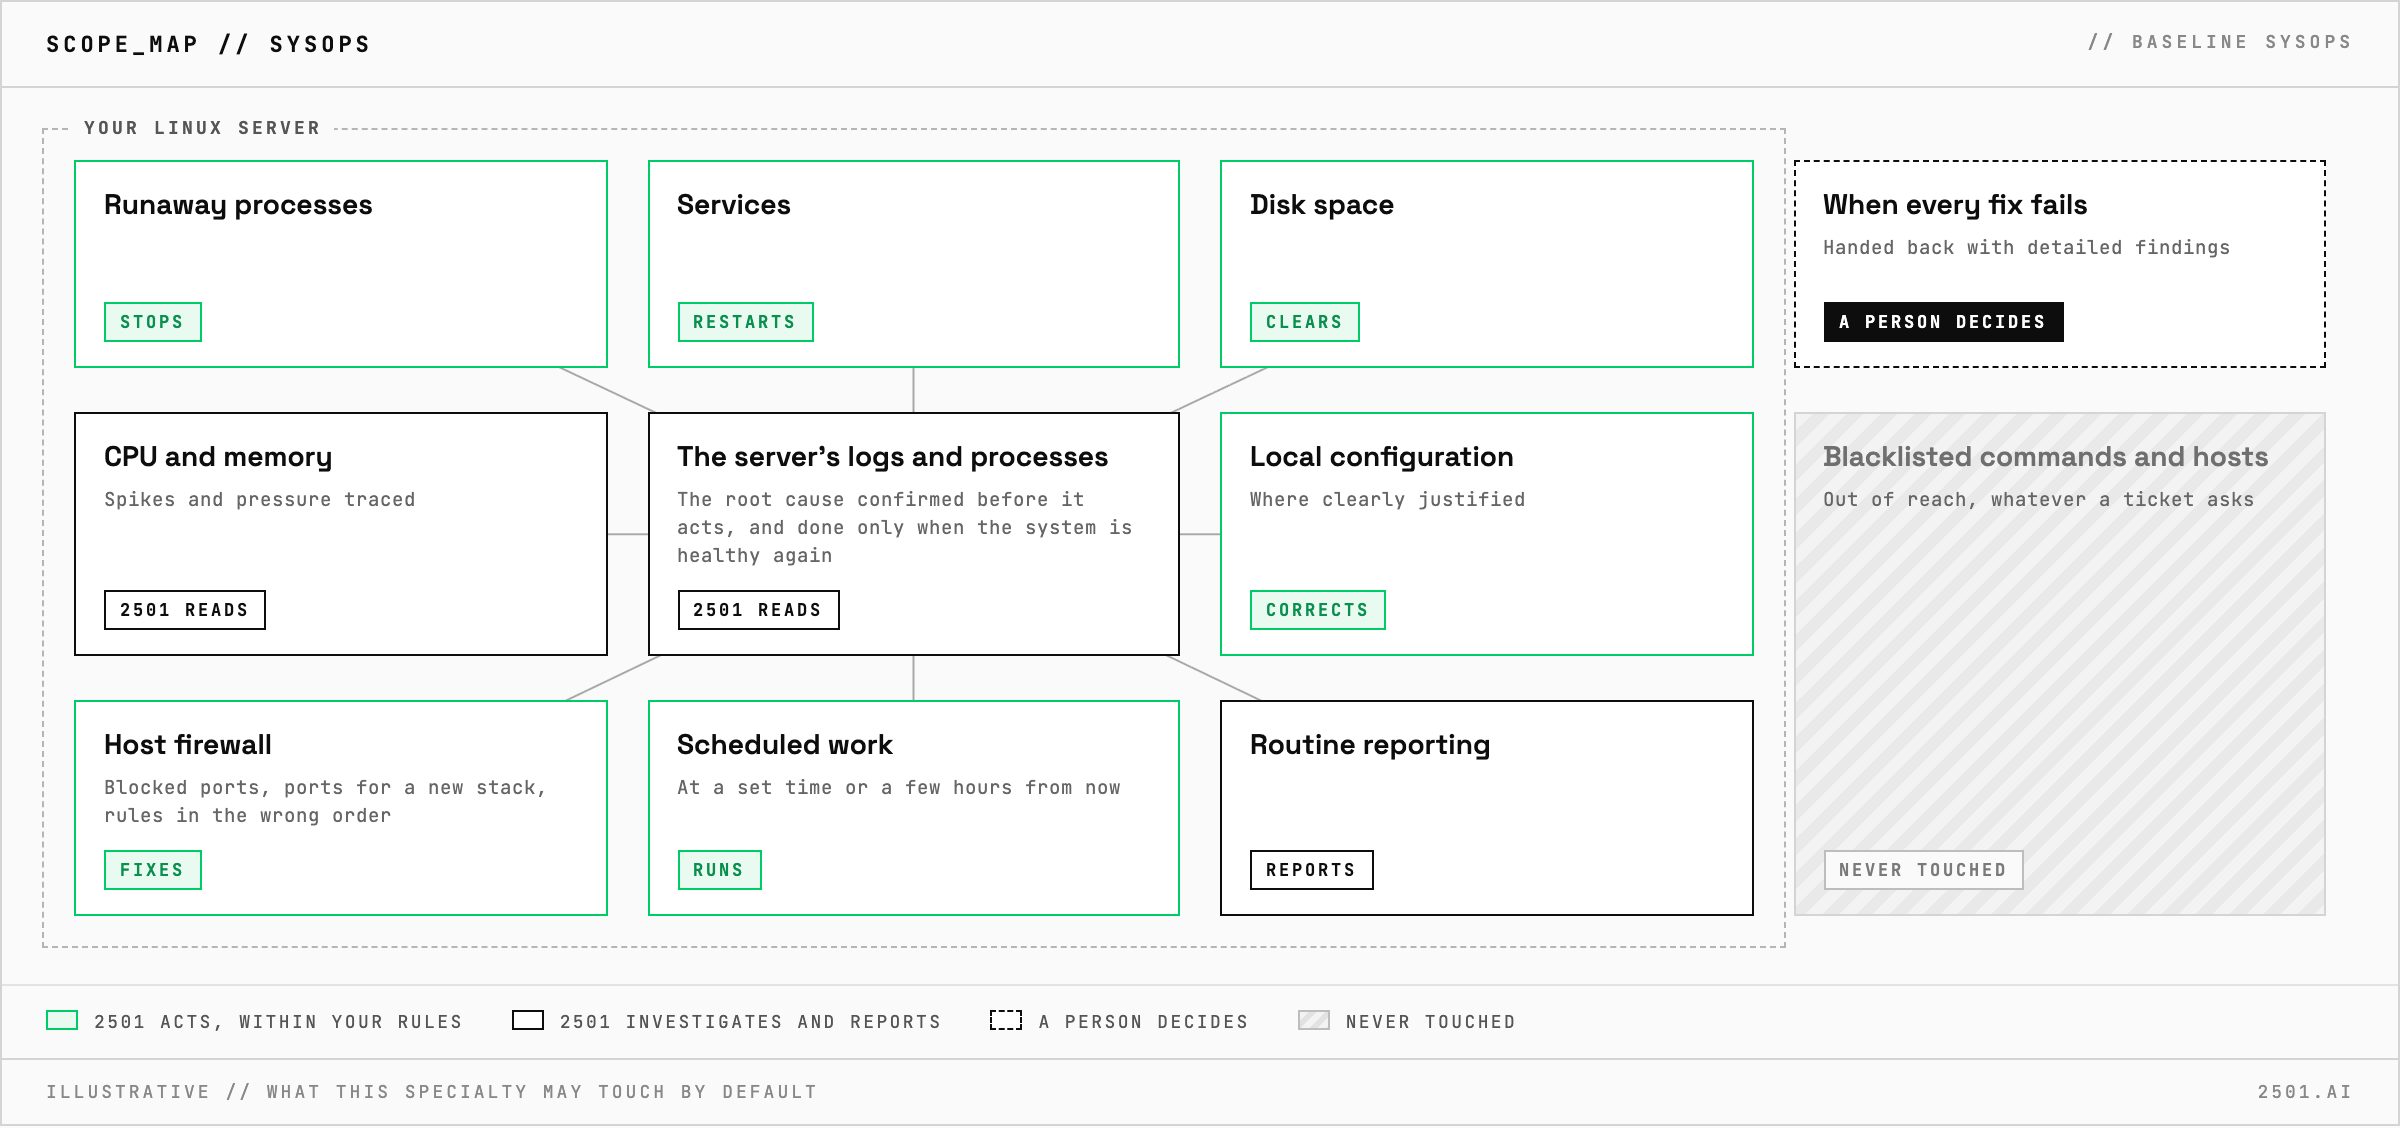Click 'At a set time or a few hours' text
The height and width of the screenshot is (1128, 2400).
coord(898,788)
